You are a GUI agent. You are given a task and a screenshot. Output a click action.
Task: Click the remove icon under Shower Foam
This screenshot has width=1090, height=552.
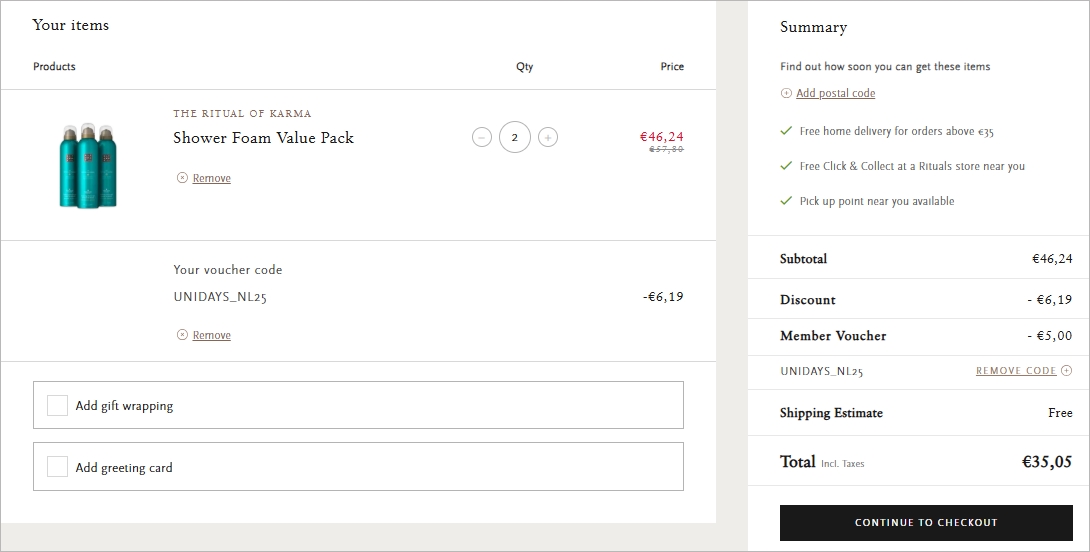pos(182,178)
